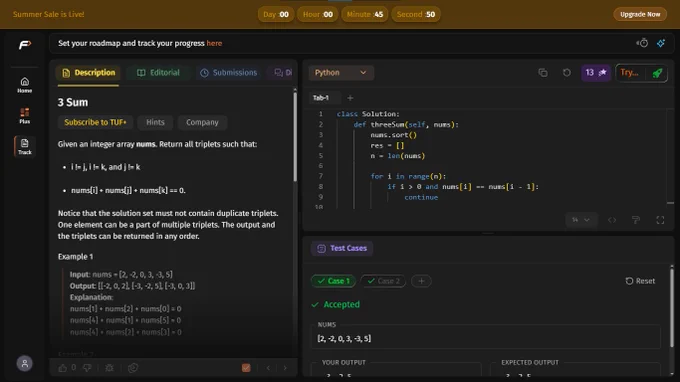680x382 pixels.
Task: Click the Accepted status text
Action: tap(341, 304)
